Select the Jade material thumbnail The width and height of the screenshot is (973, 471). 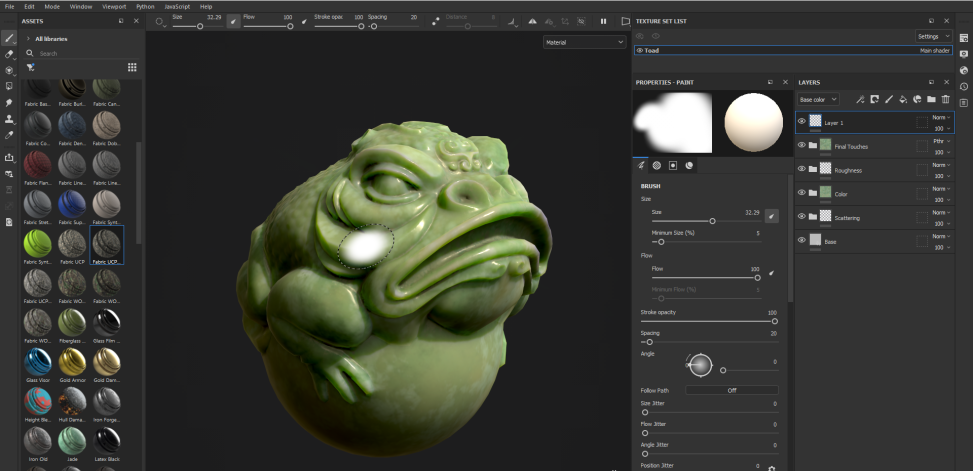tap(72, 441)
